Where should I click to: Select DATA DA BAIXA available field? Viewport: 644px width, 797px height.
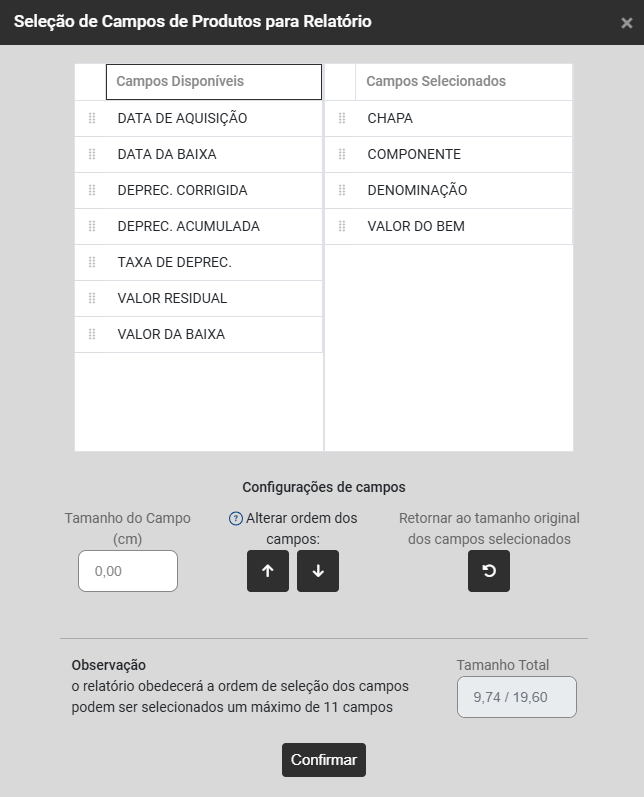[167, 154]
